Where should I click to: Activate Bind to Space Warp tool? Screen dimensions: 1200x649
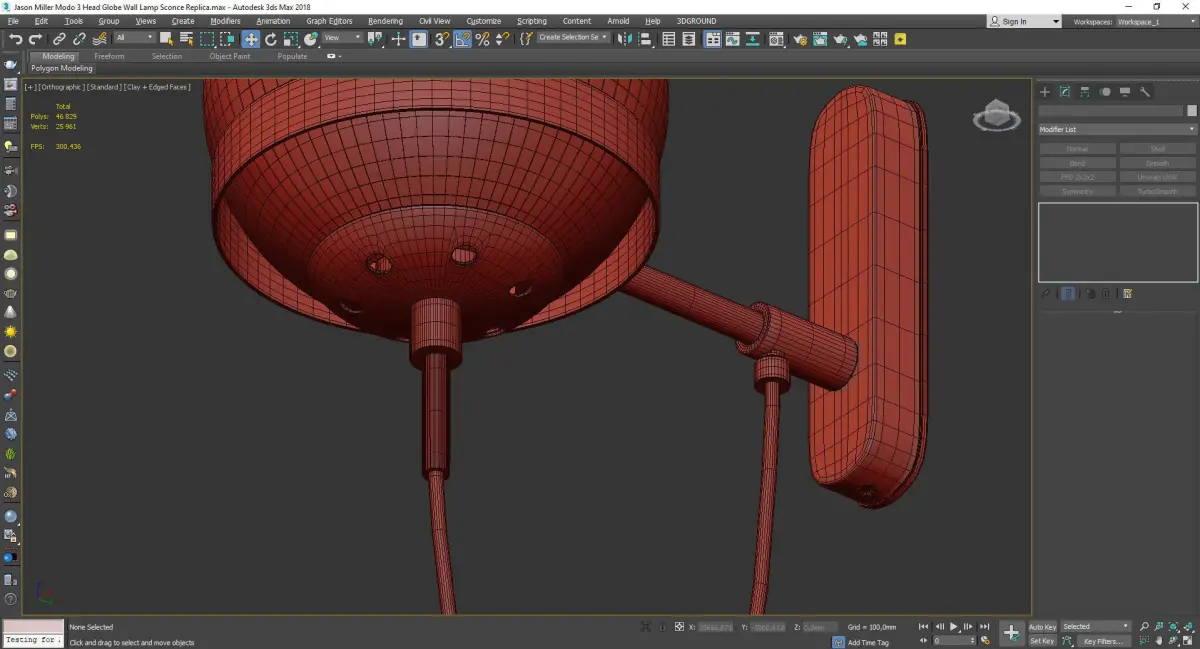(99, 39)
